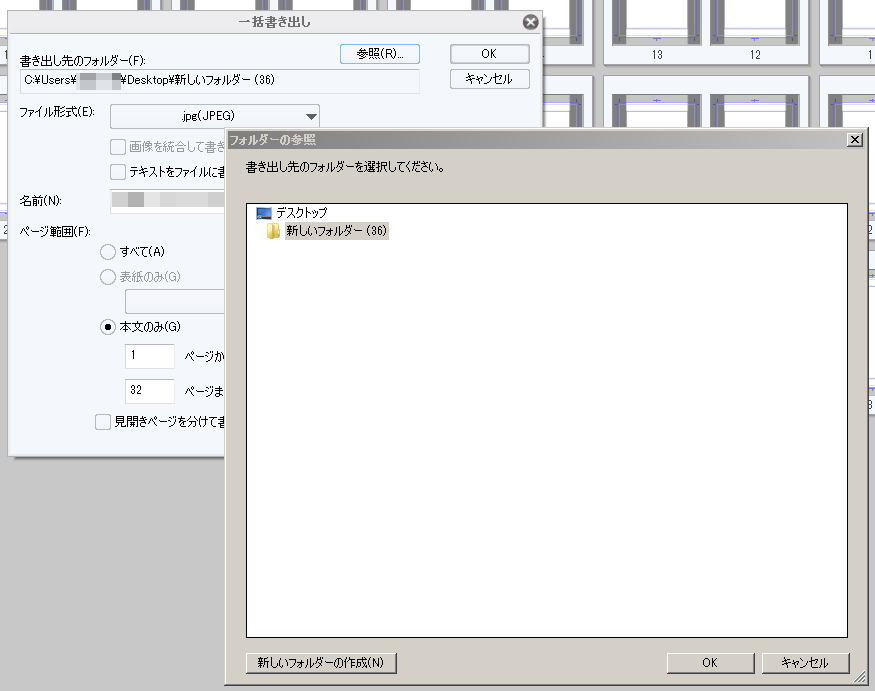
Task: Confirm with OK in 一括書き出し dialog
Action: 489,54
